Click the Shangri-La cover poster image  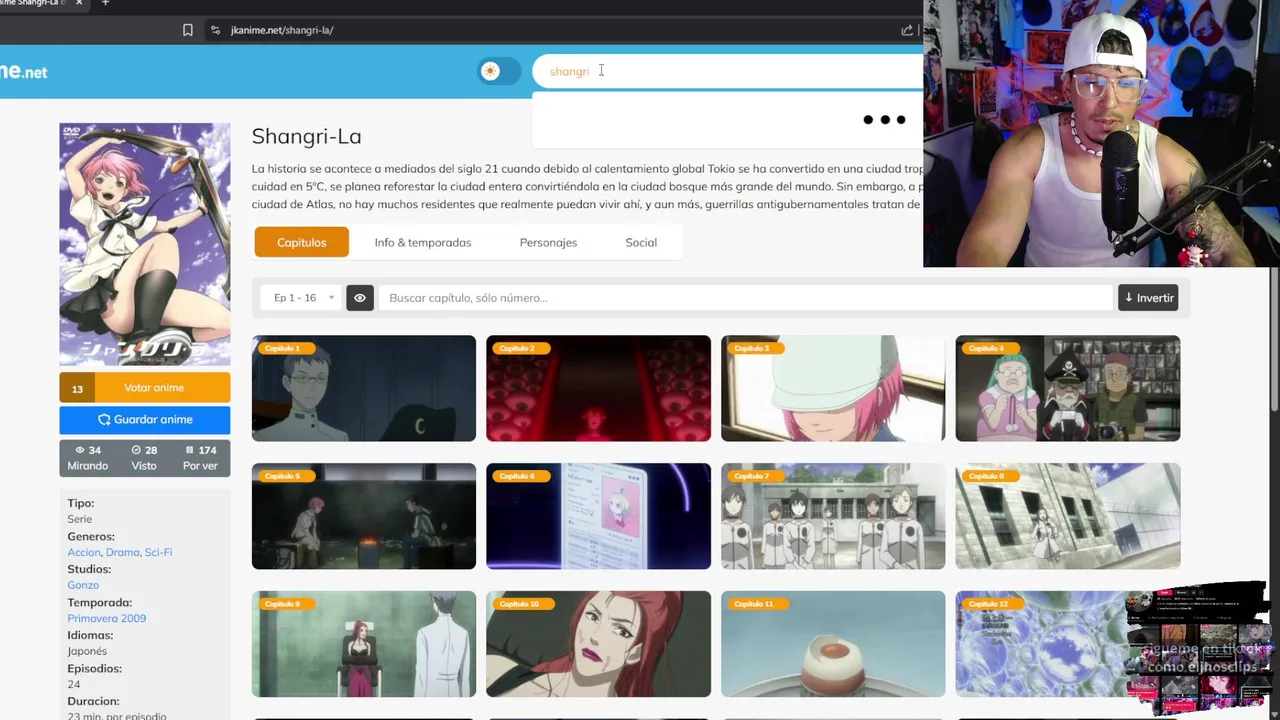click(x=144, y=244)
